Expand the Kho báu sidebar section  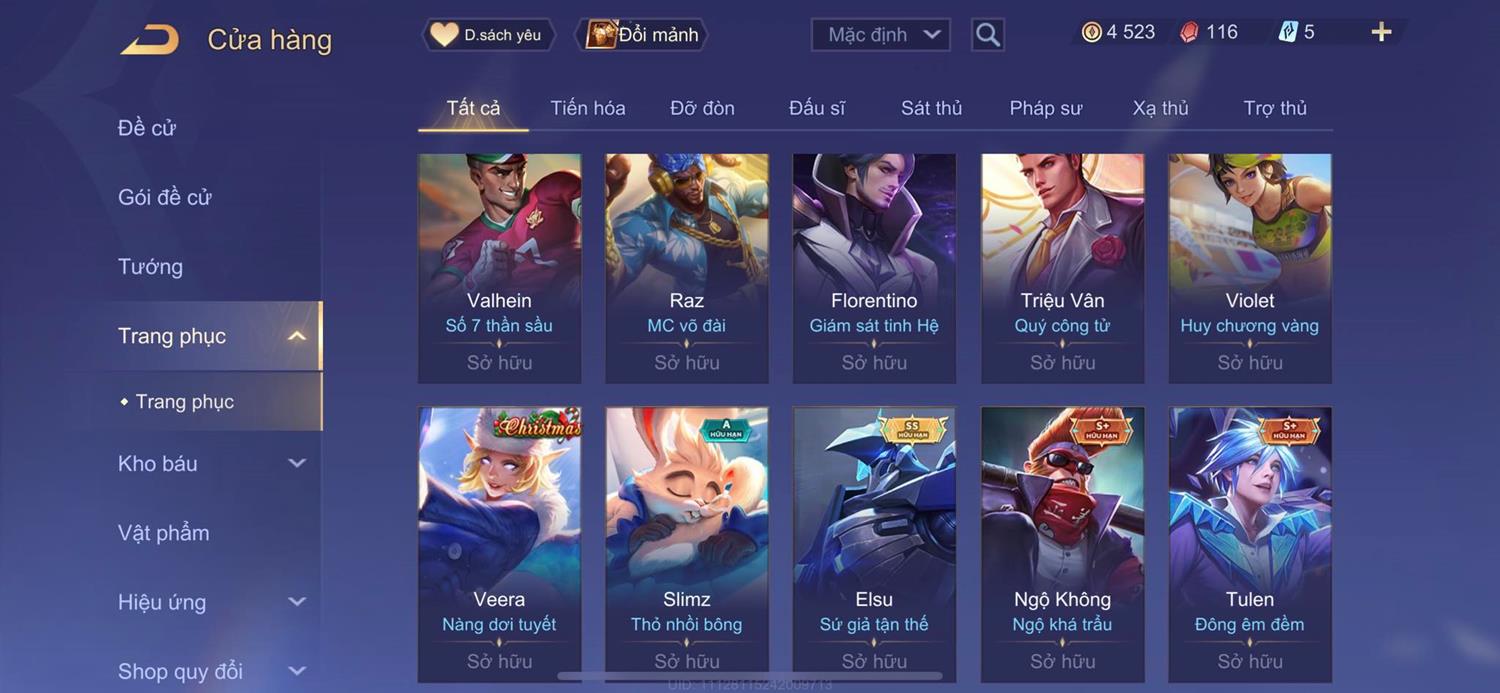point(297,463)
